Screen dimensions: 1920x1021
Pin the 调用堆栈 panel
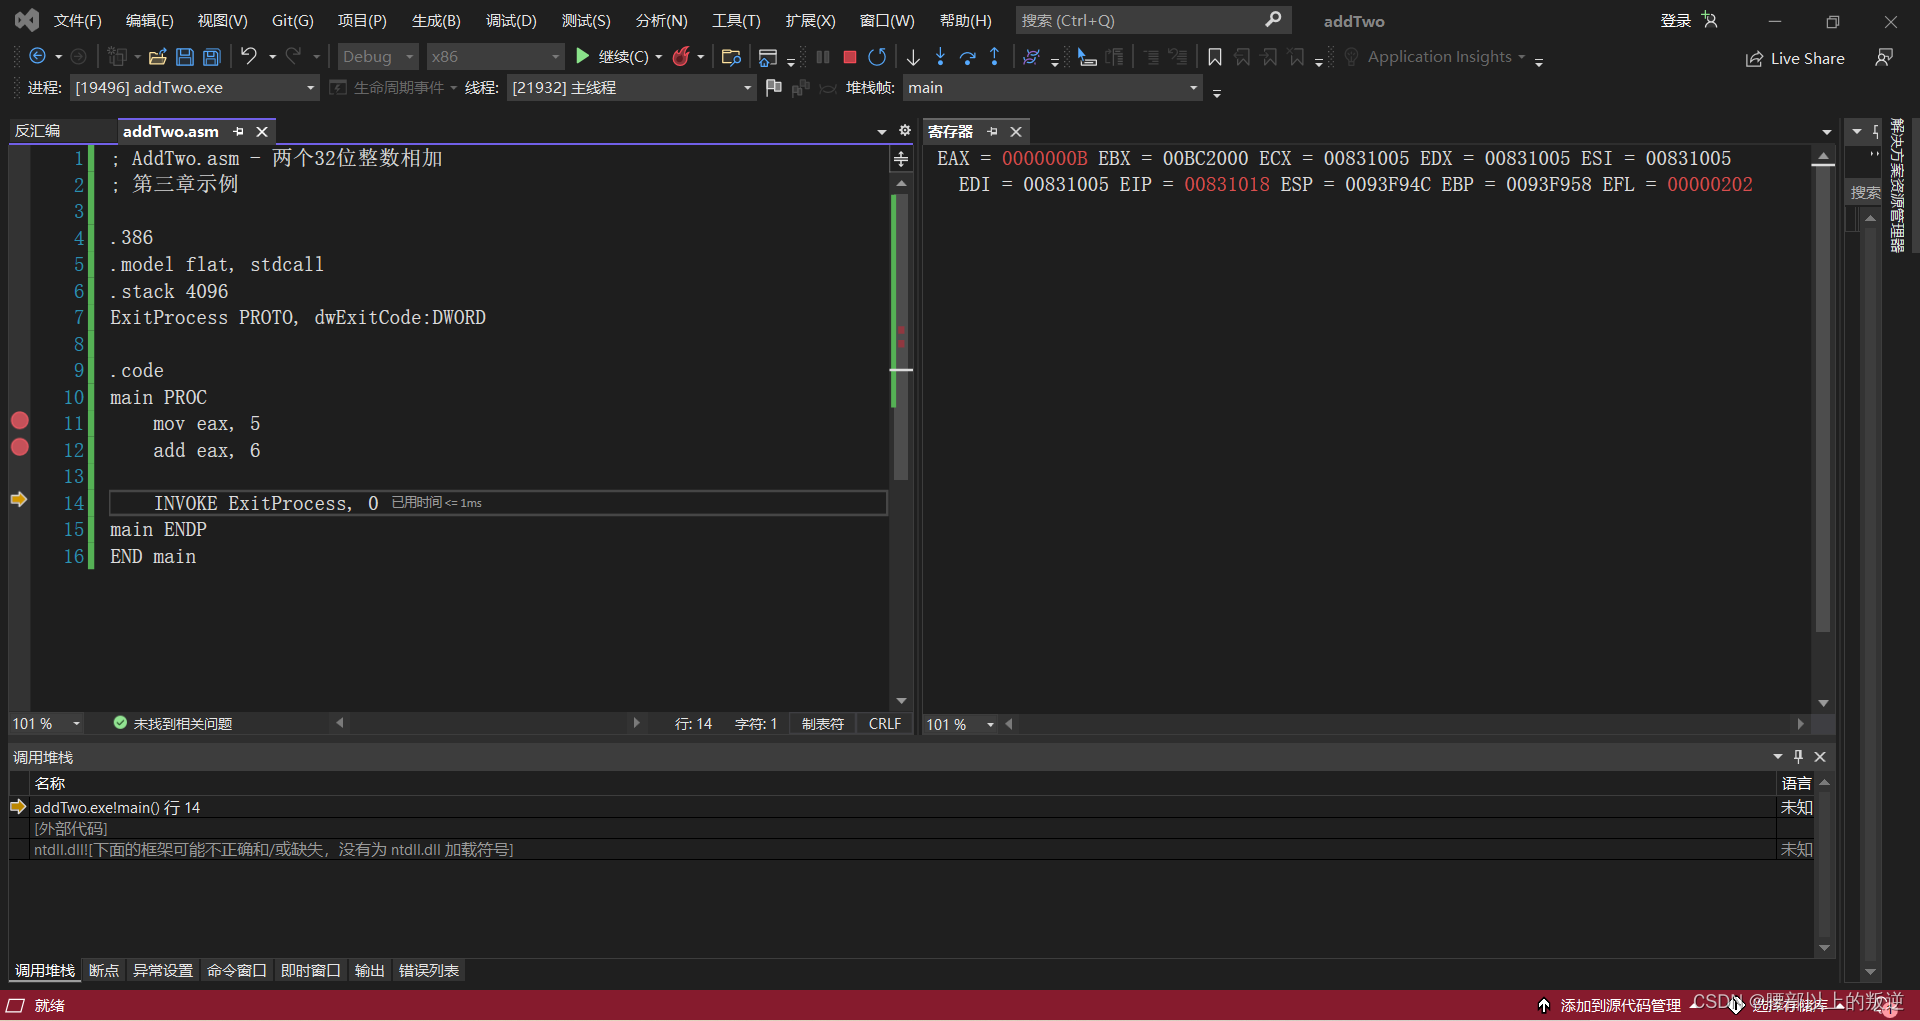click(x=1798, y=757)
